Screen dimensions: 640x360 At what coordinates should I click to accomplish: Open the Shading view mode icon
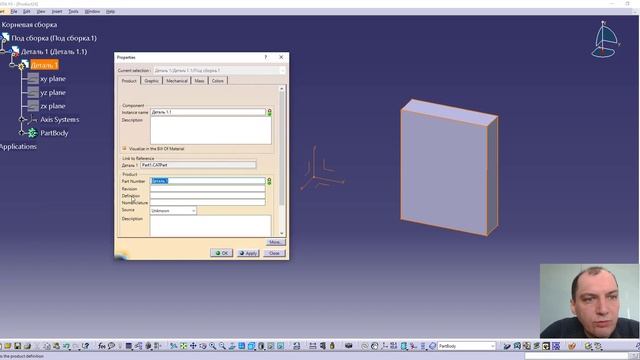(x=261, y=346)
